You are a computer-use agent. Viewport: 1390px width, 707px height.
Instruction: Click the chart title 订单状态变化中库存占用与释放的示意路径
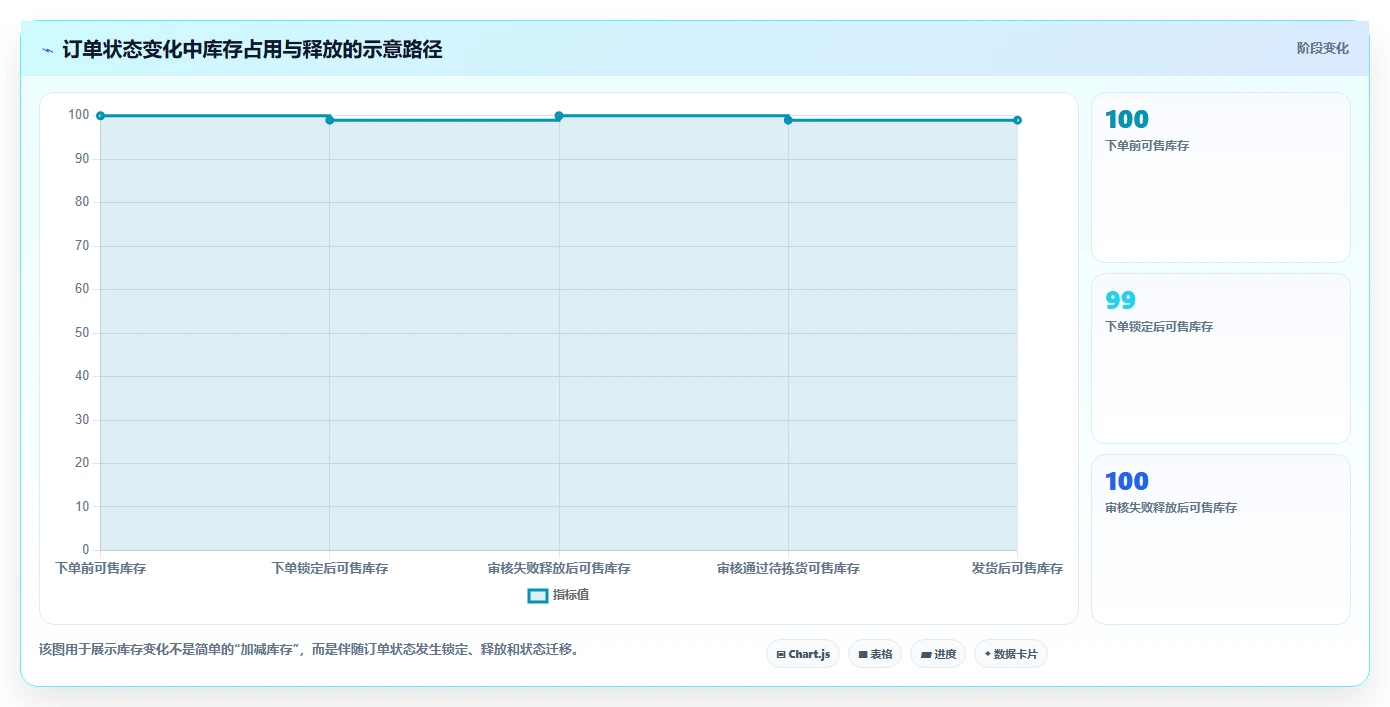pos(252,49)
